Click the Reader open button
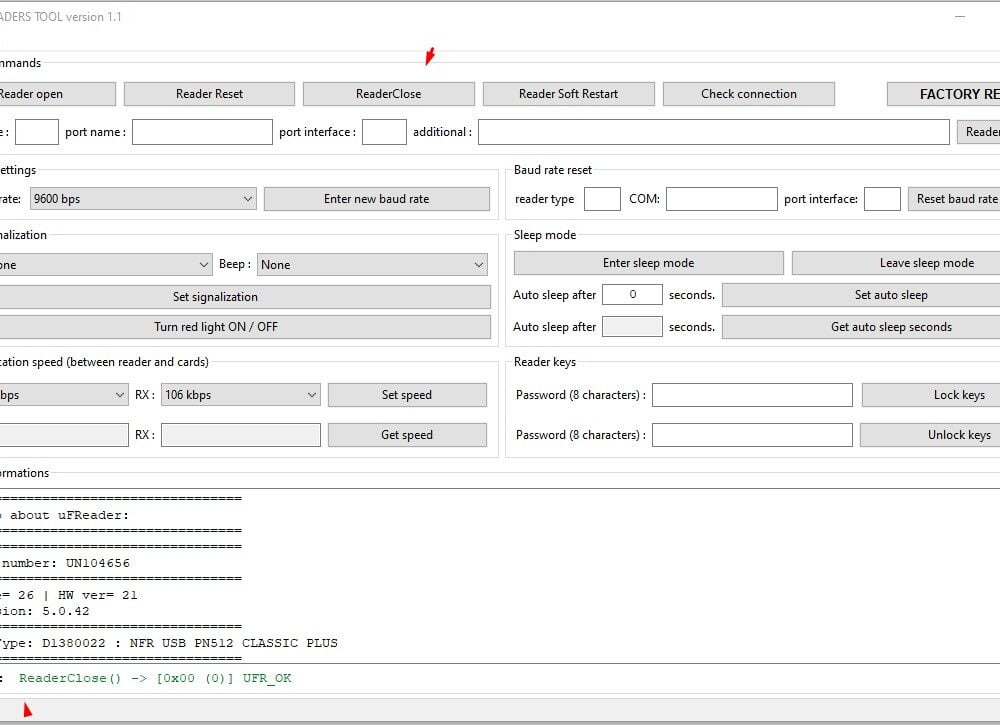Image resolution: width=1000 pixels, height=725 pixels. (57, 94)
